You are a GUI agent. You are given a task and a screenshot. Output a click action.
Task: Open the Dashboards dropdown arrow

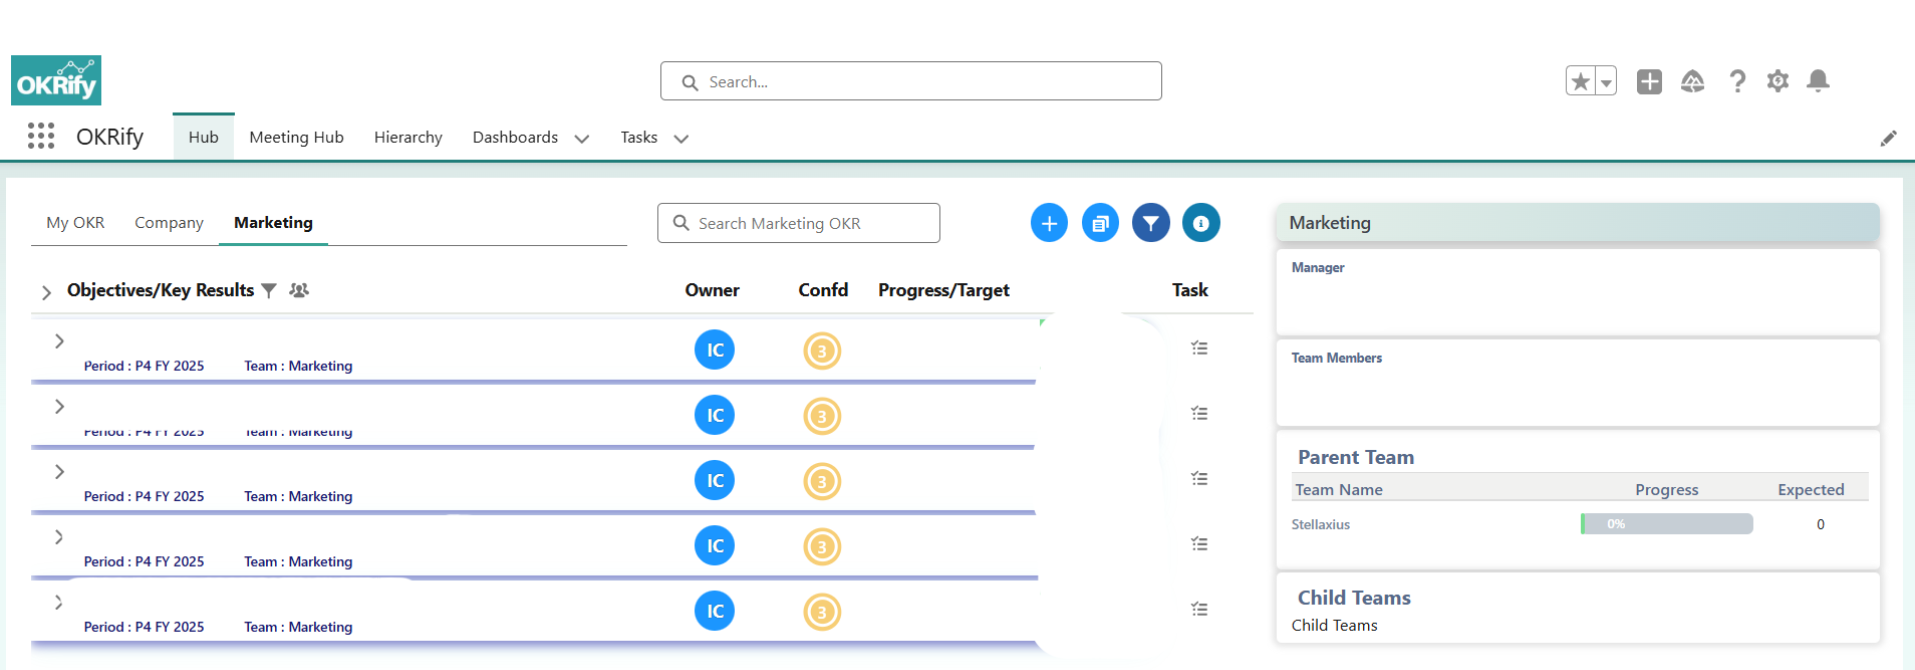click(582, 138)
